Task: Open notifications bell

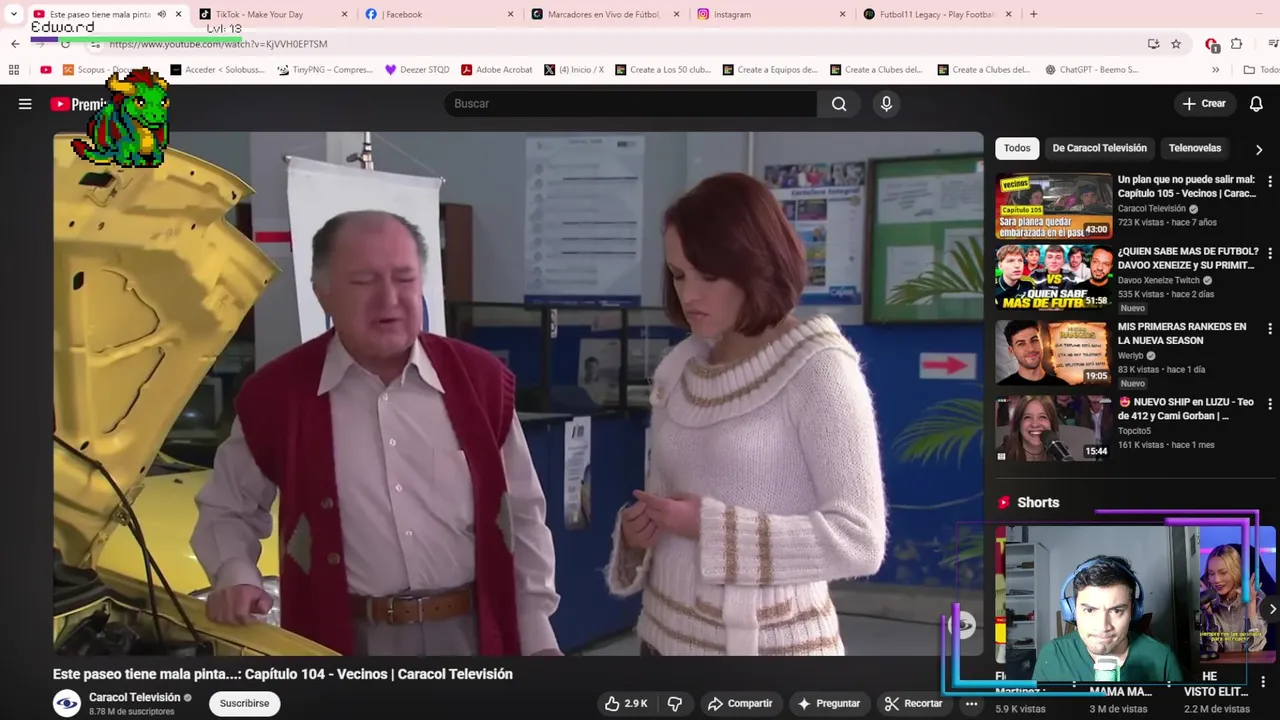Action: pos(1256,104)
